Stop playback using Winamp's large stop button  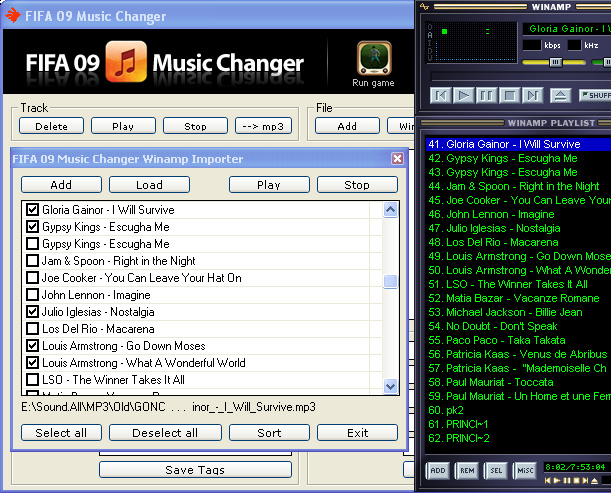509,95
